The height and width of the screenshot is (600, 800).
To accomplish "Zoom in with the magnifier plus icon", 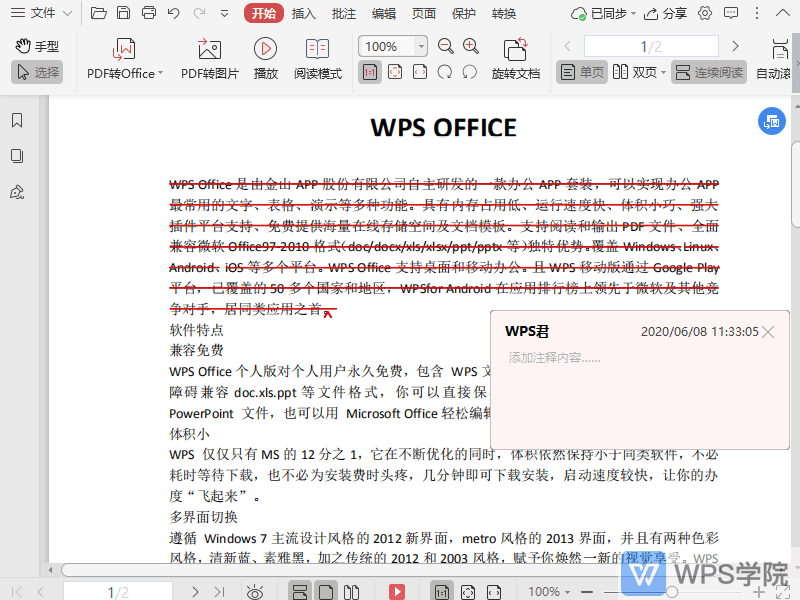I will tap(470, 46).
